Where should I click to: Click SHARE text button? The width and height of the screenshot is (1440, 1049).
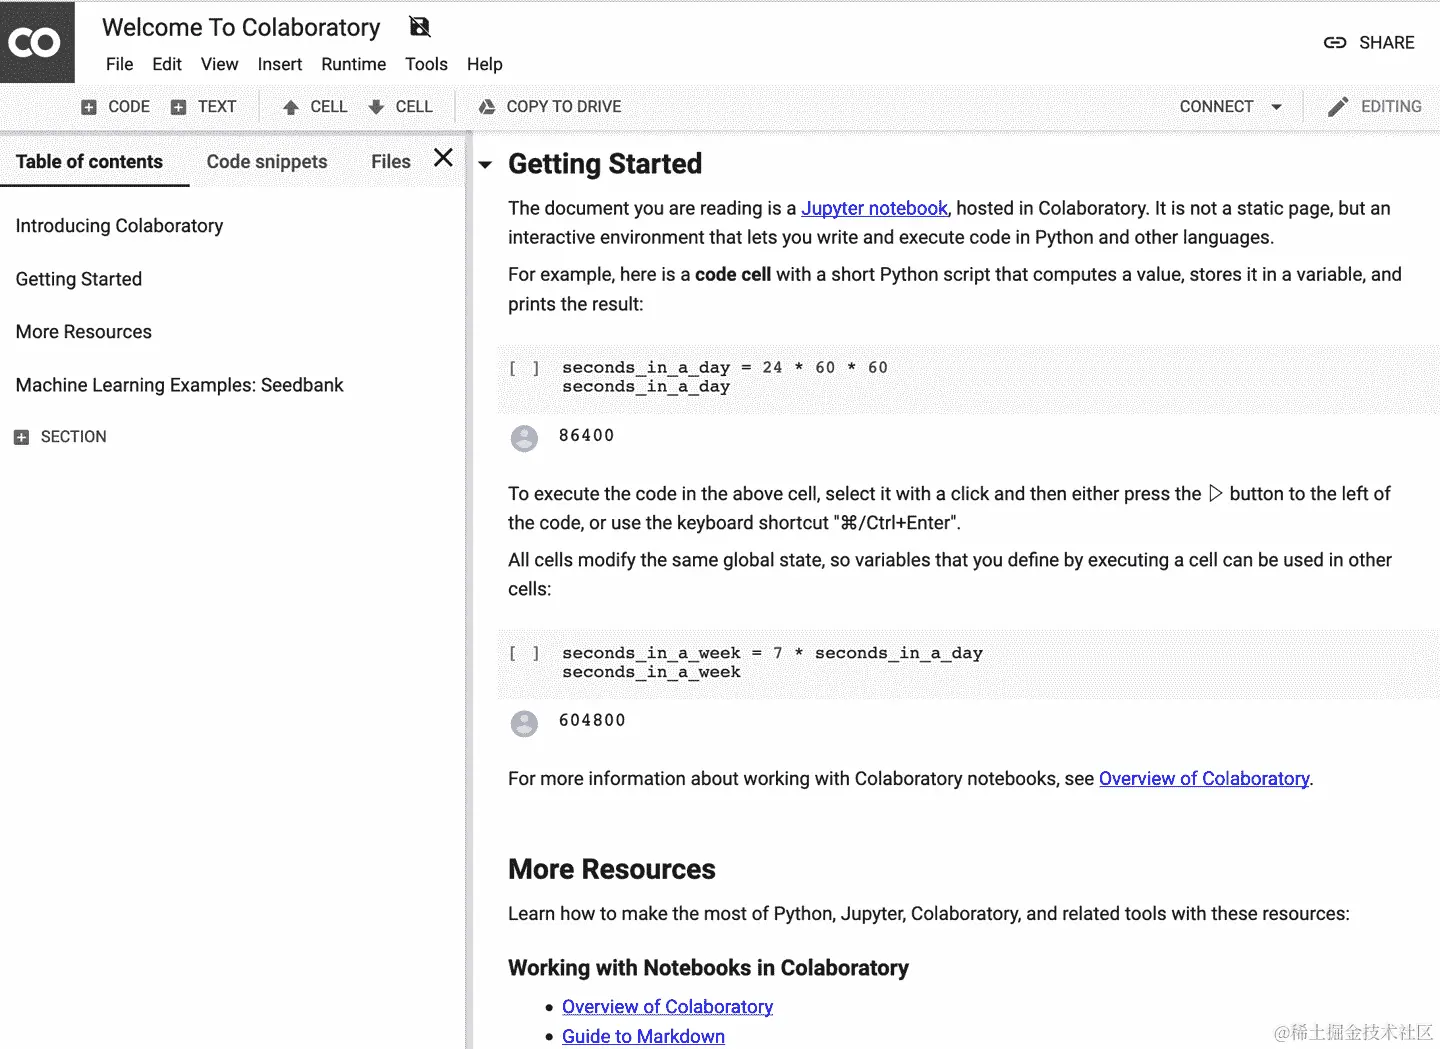tap(1386, 43)
